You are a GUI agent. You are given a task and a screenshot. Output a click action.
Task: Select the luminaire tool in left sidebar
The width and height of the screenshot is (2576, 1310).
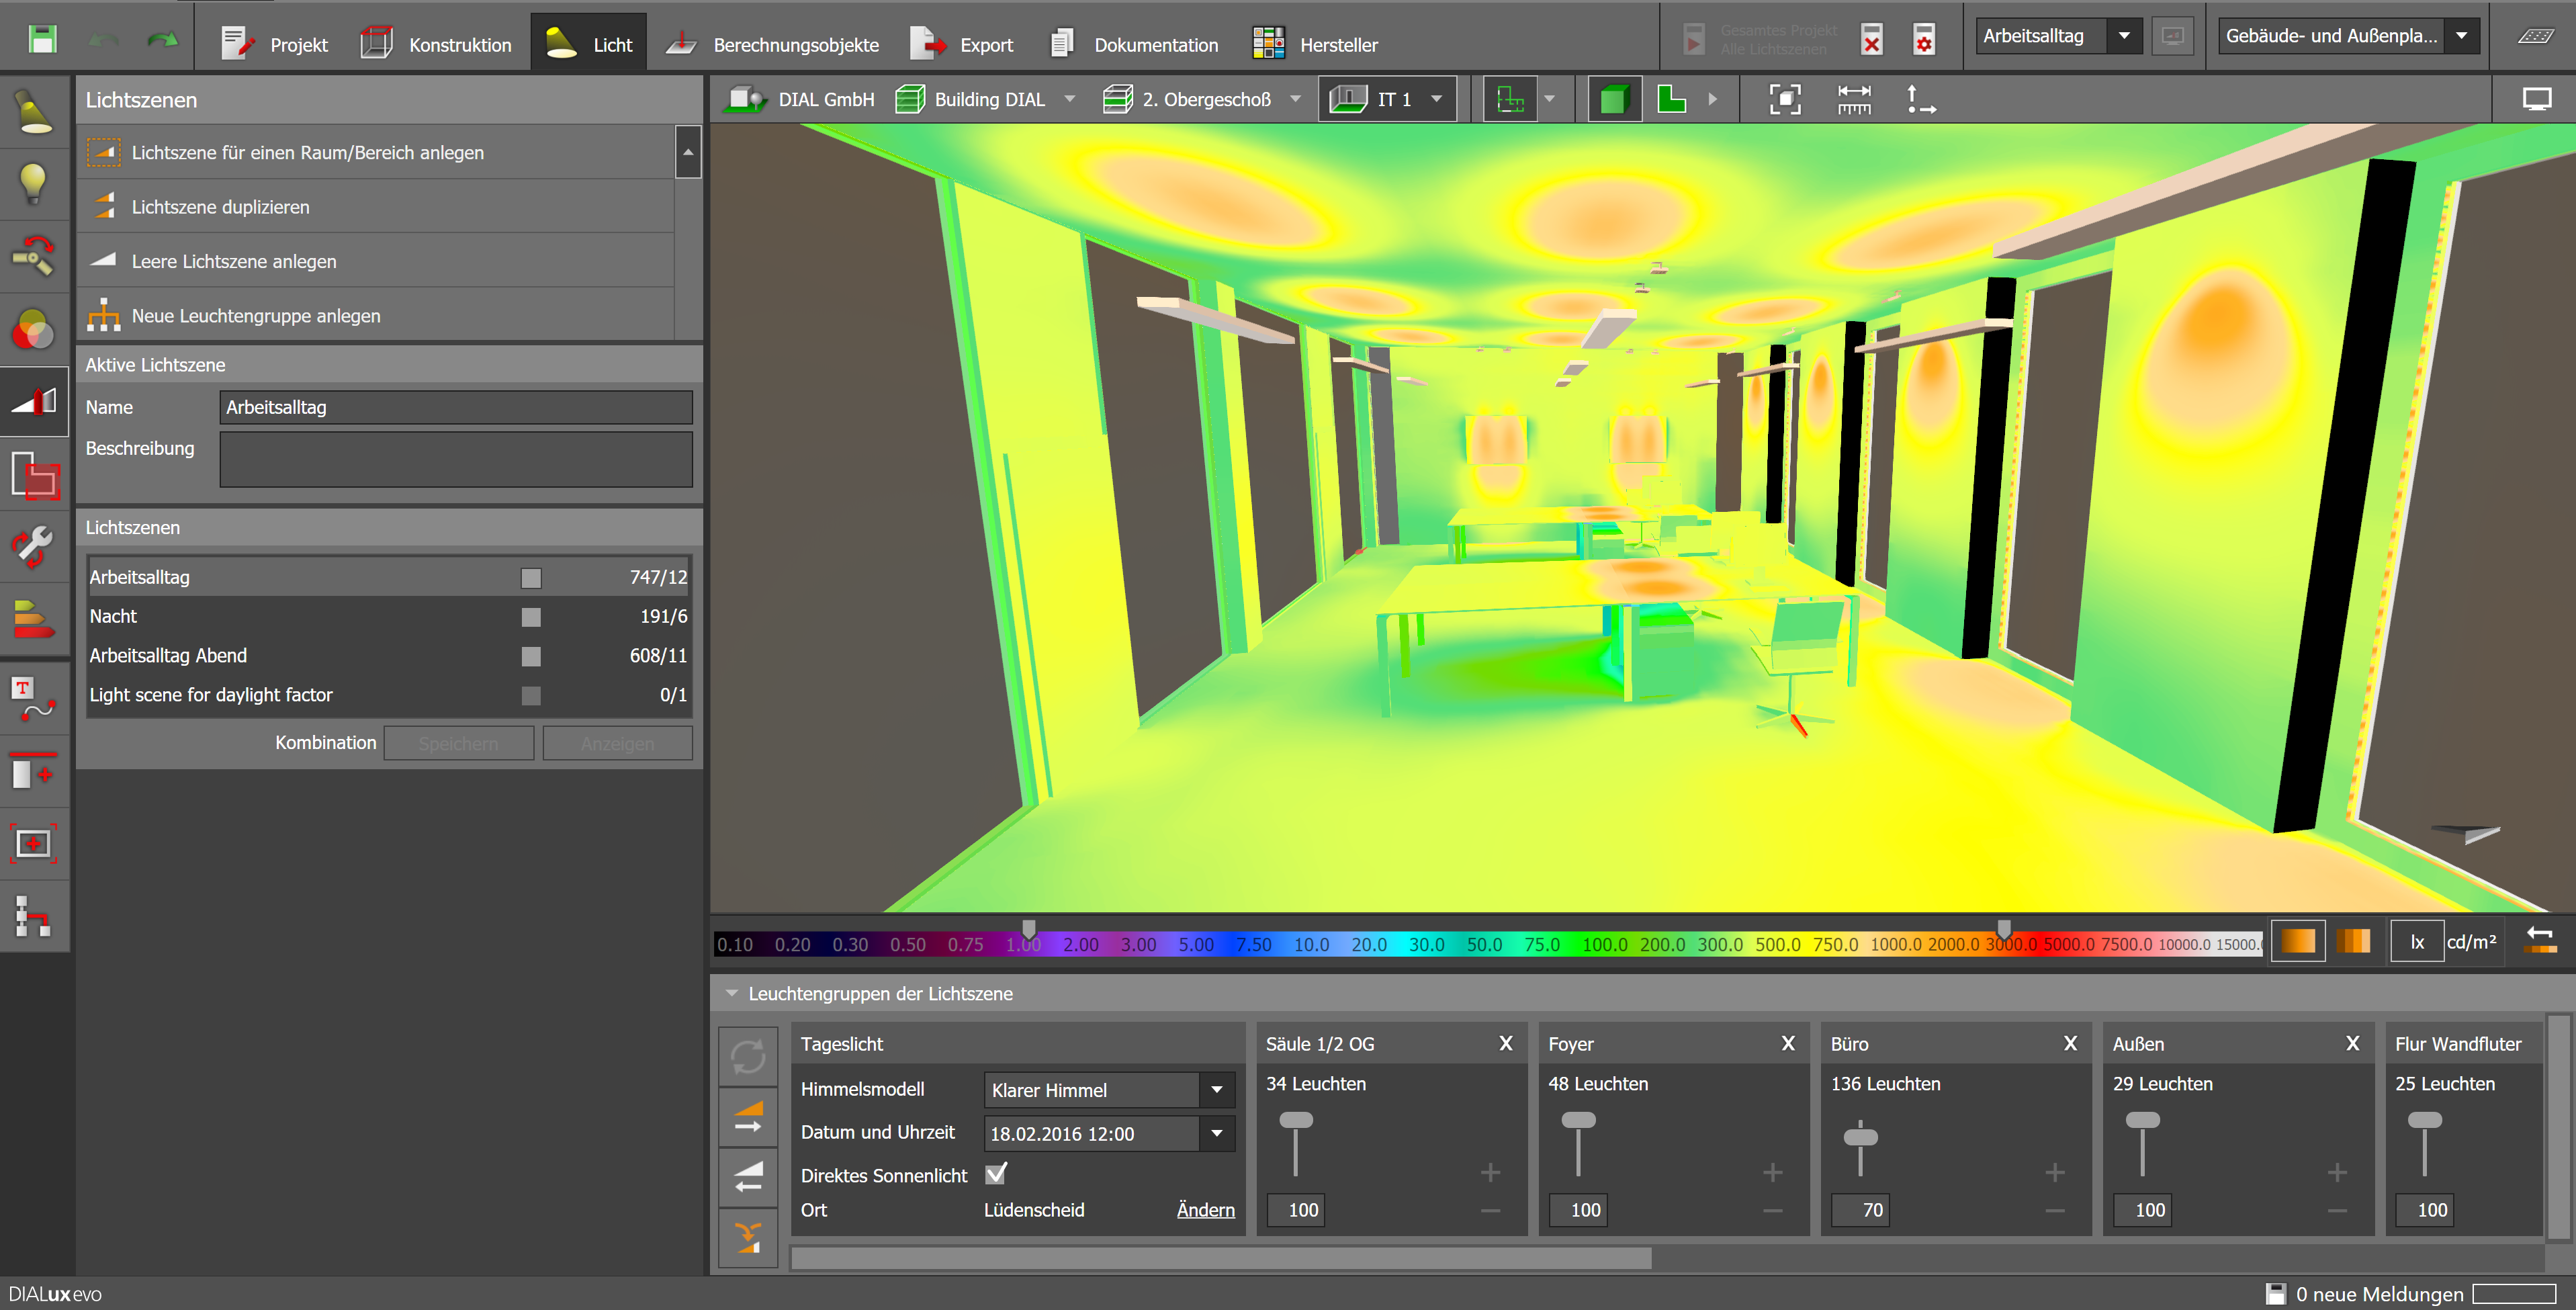pos(34,112)
